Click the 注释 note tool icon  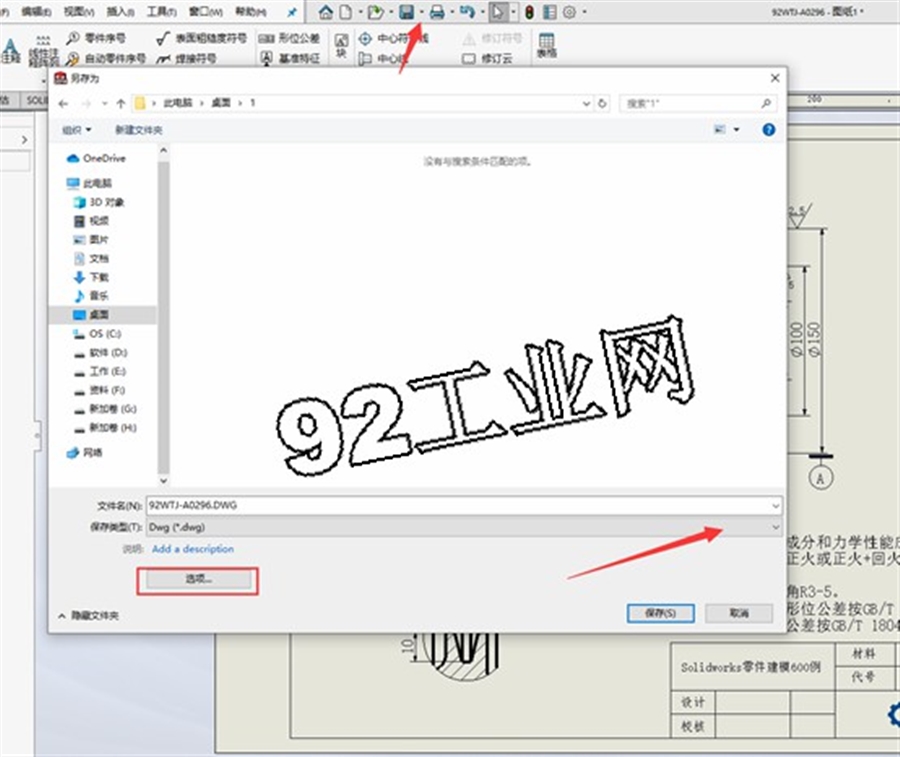[x=11, y=49]
